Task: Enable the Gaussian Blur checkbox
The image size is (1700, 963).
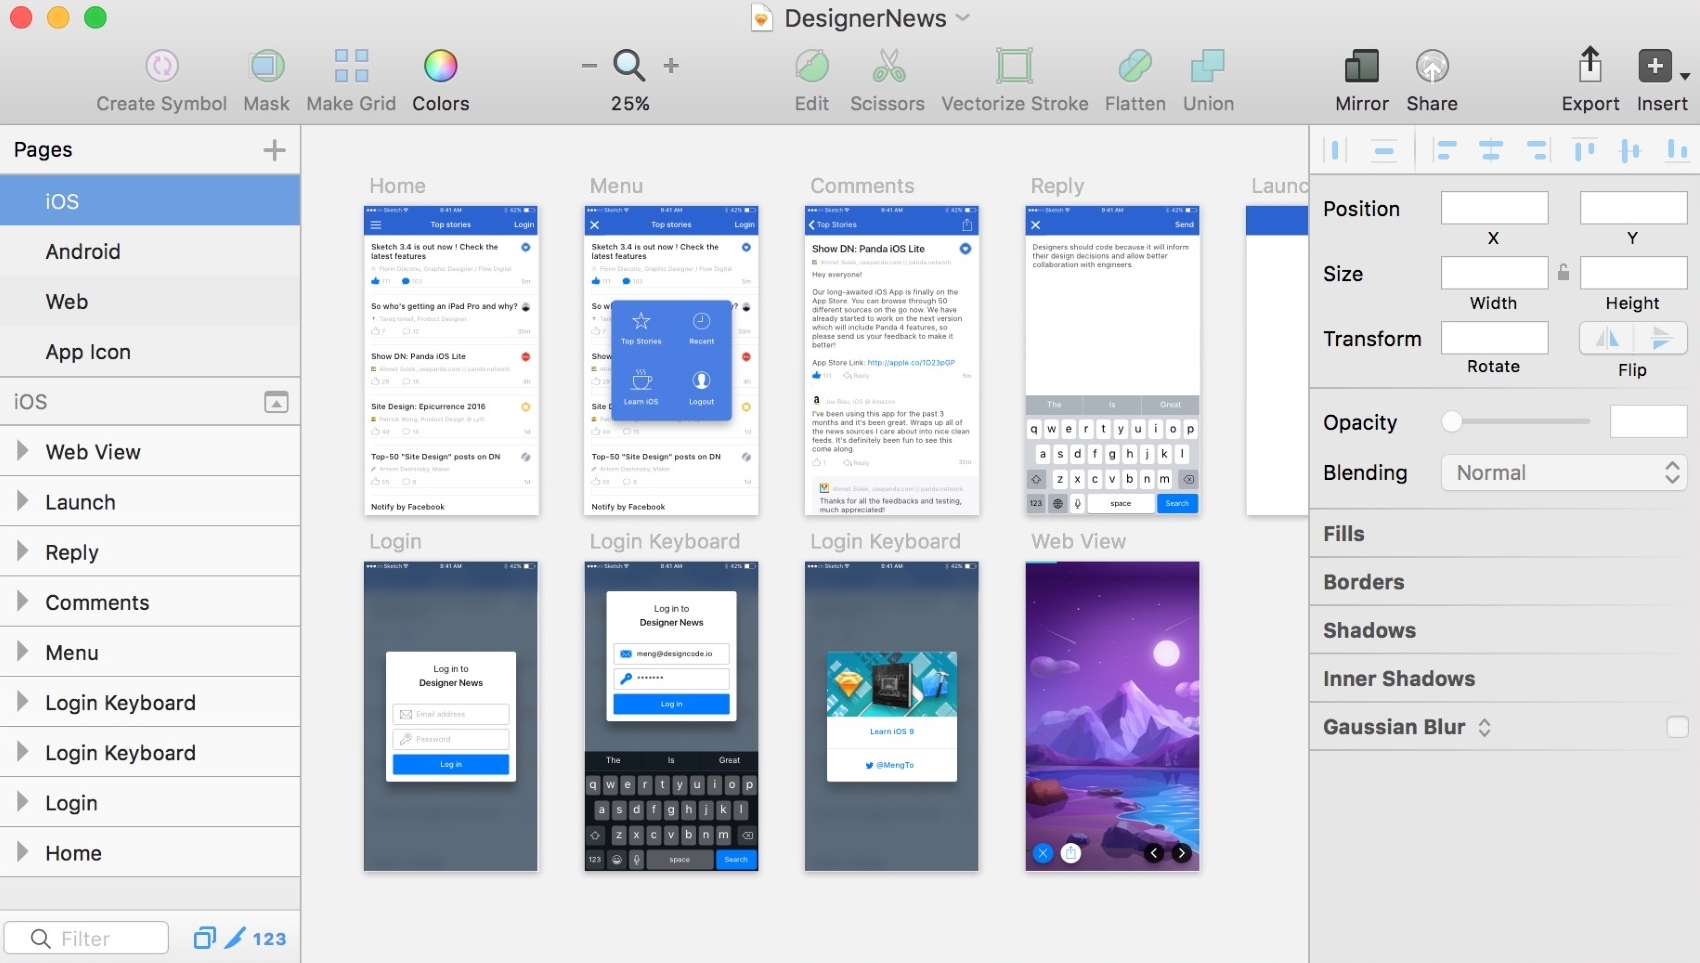Action: [x=1677, y=727]
